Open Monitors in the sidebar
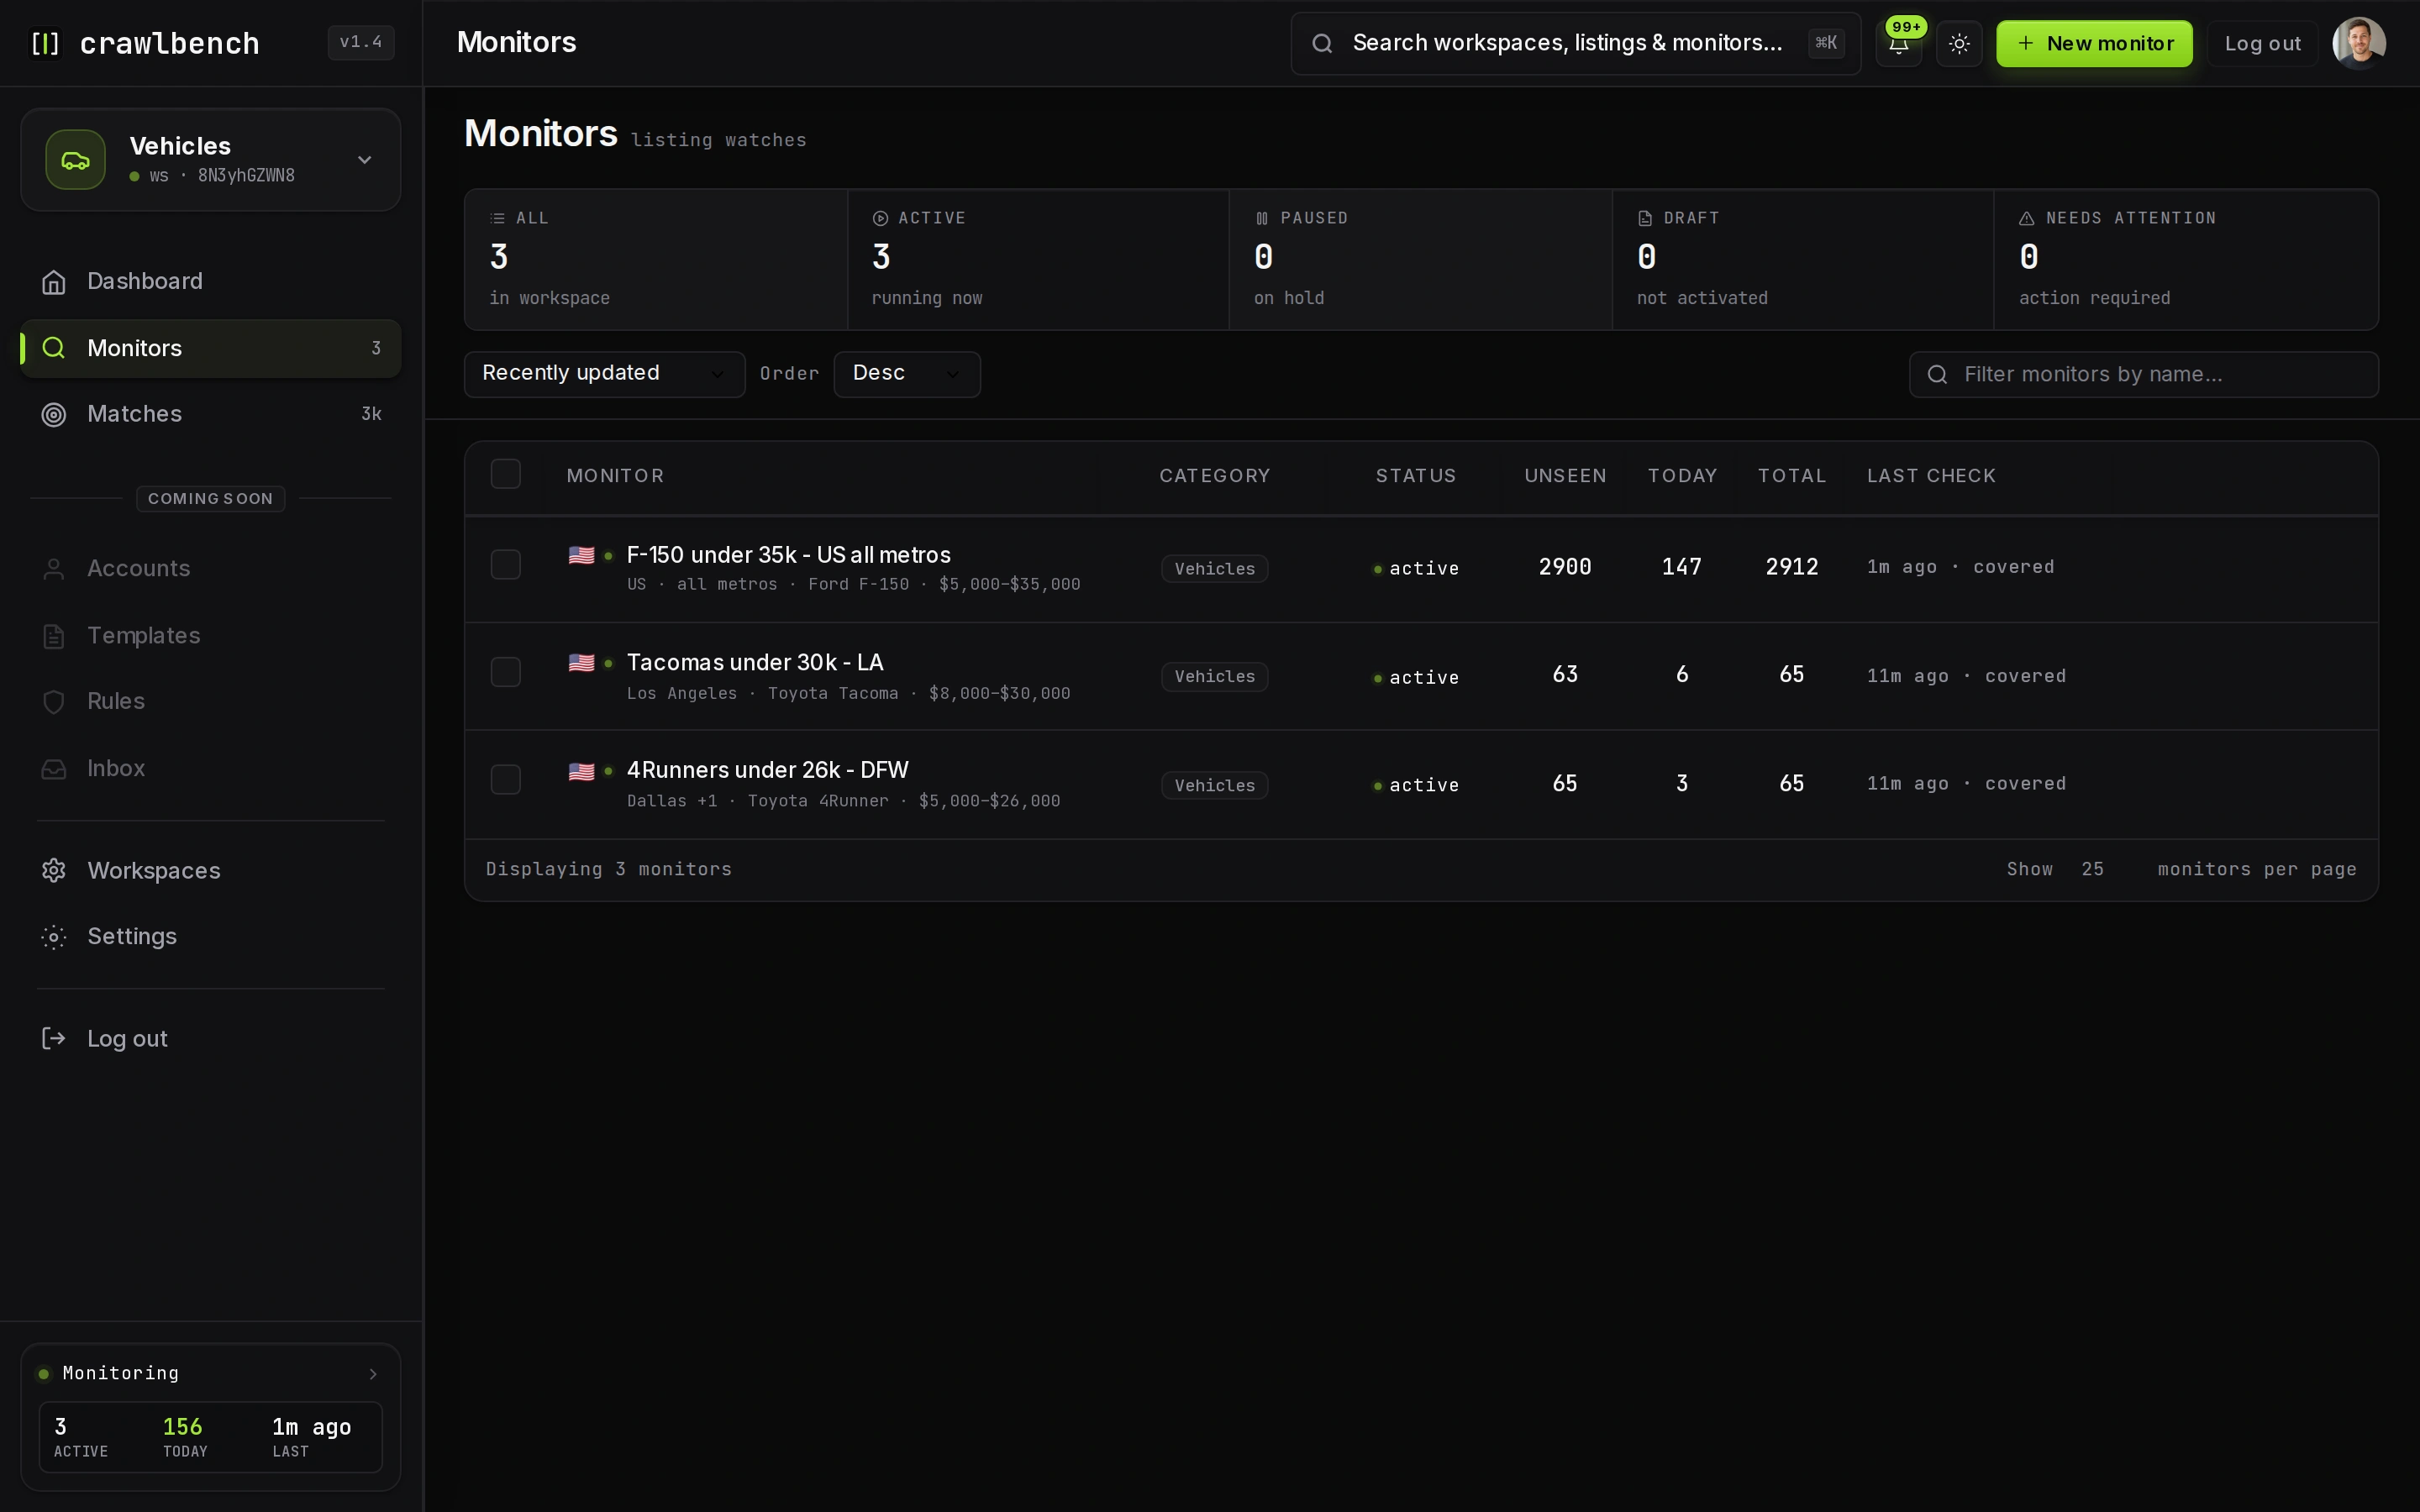Image resolution: width=2420 pixels, height=1512 pixels. coord(211,348)
